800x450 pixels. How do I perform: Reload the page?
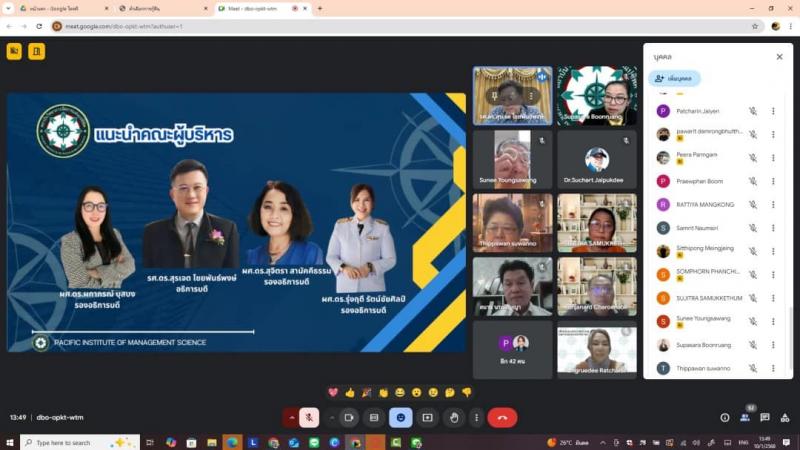pyautogui.click(x=39, y=26)
